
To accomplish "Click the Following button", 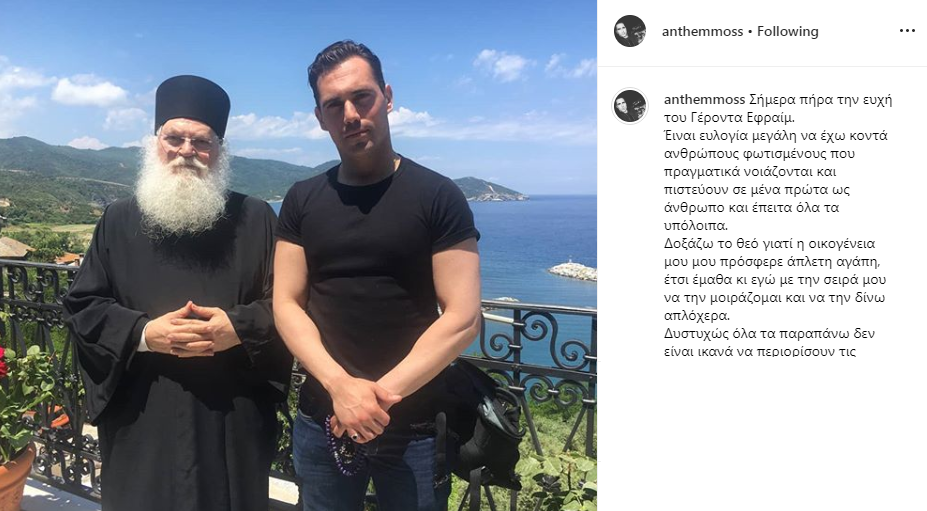I will [787, 31].
